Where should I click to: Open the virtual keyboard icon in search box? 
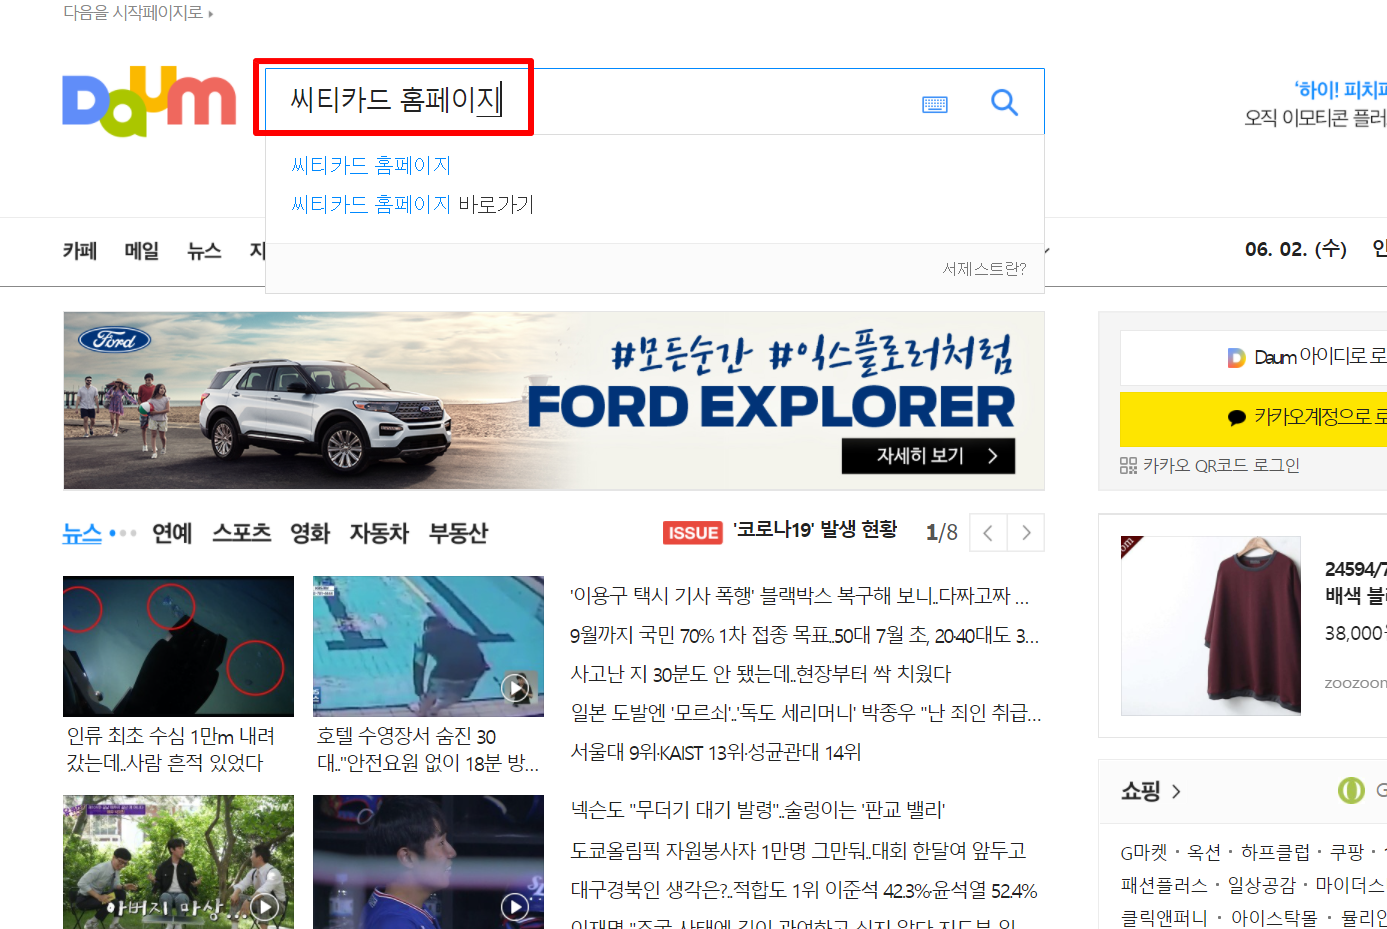point(935,104)
